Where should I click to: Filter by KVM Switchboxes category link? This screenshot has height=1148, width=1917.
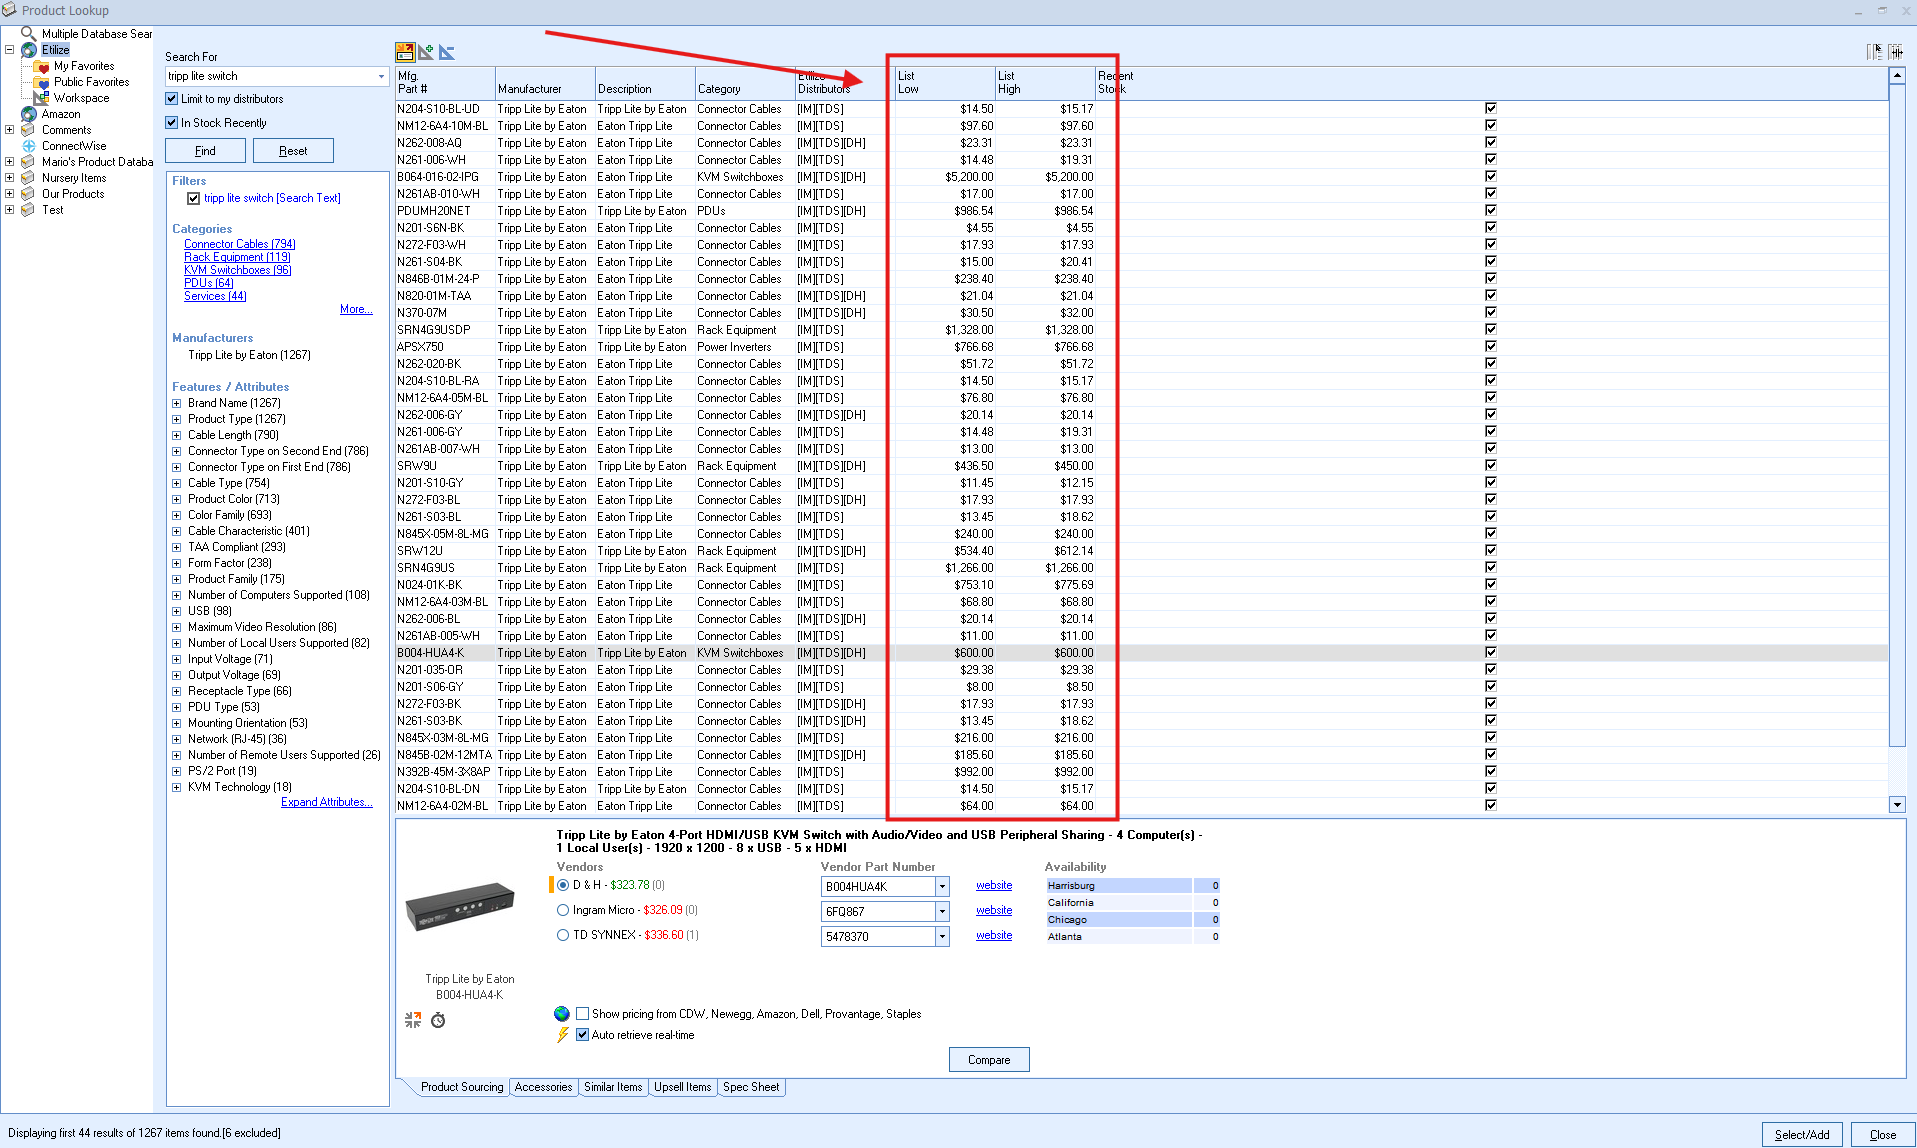click(x=237, y=270)
